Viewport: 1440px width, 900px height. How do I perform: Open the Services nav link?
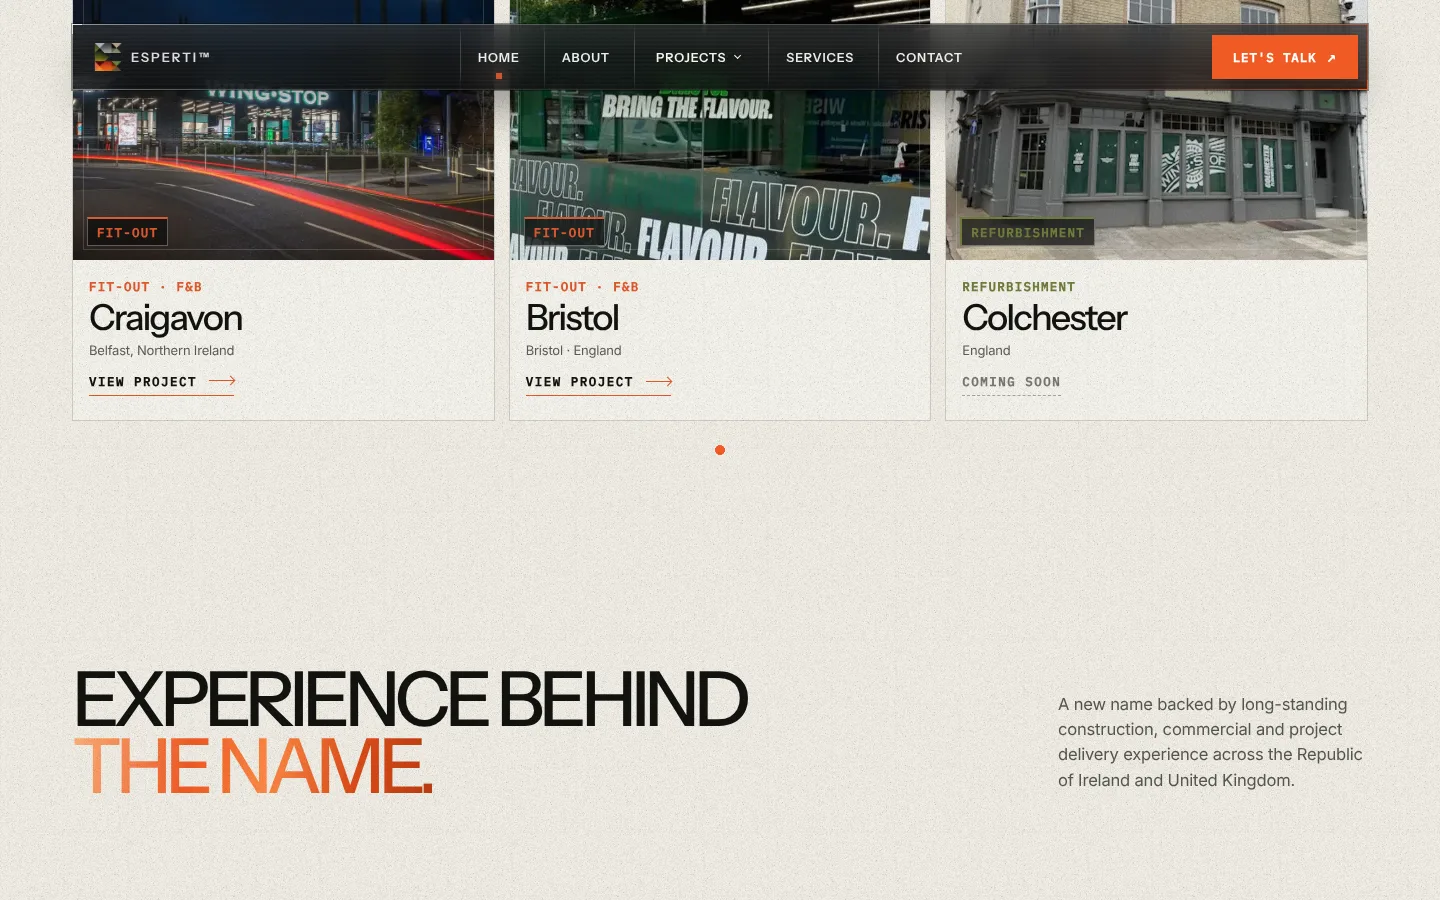point(820,58)
